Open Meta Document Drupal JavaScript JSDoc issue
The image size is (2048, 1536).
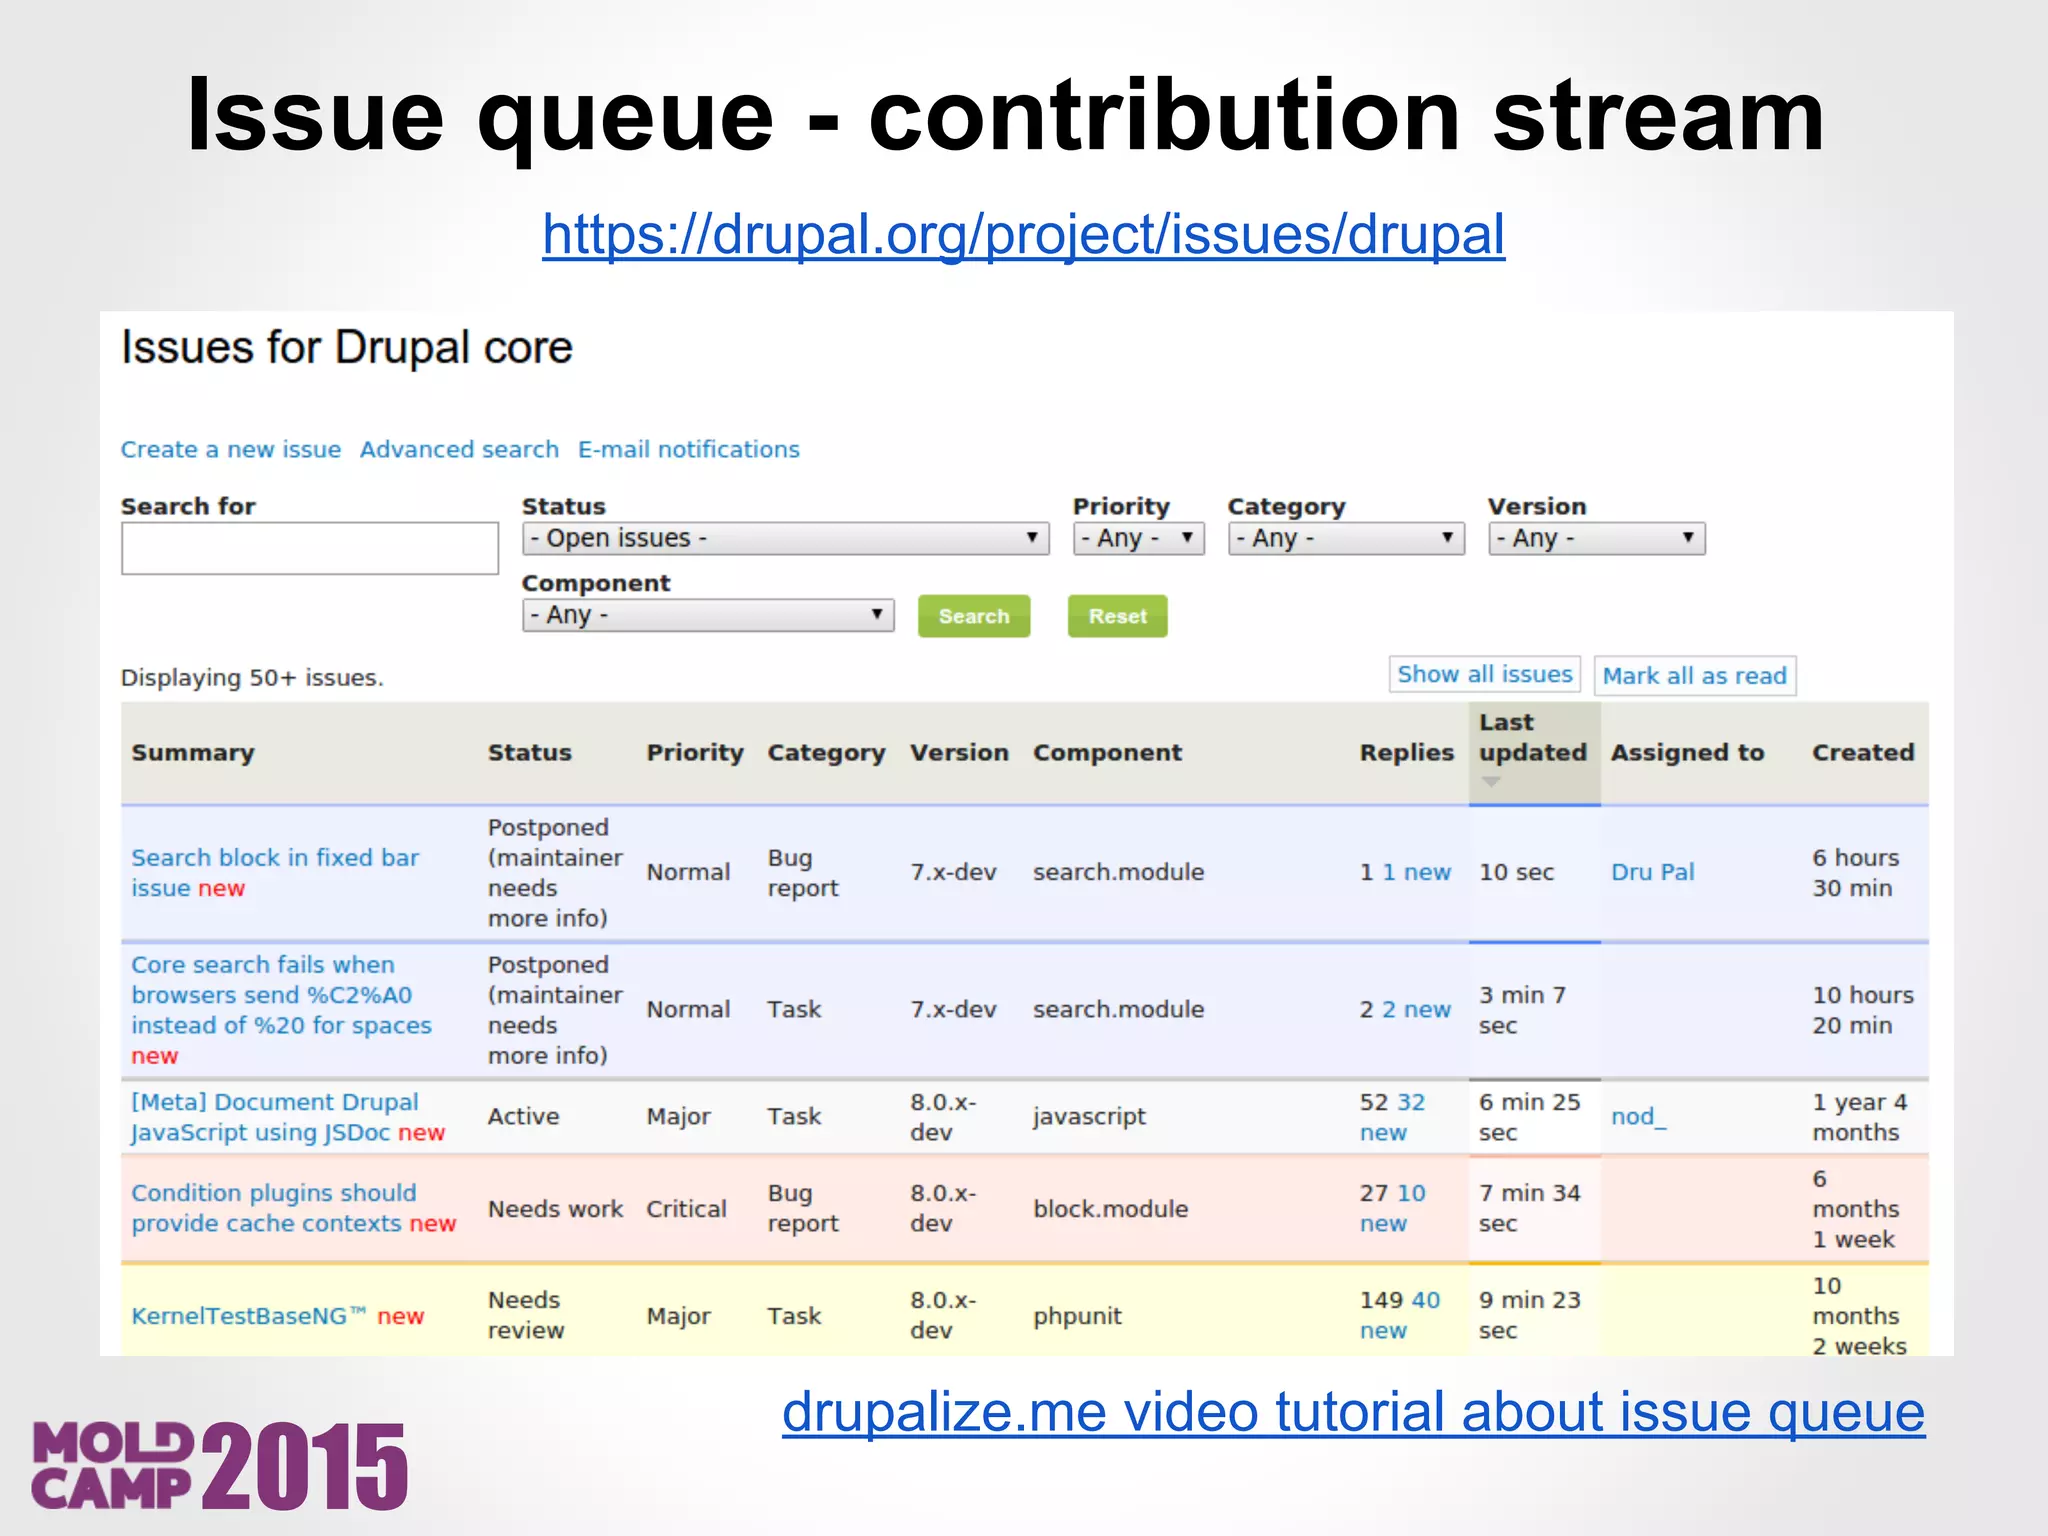tap(275, 1117)
